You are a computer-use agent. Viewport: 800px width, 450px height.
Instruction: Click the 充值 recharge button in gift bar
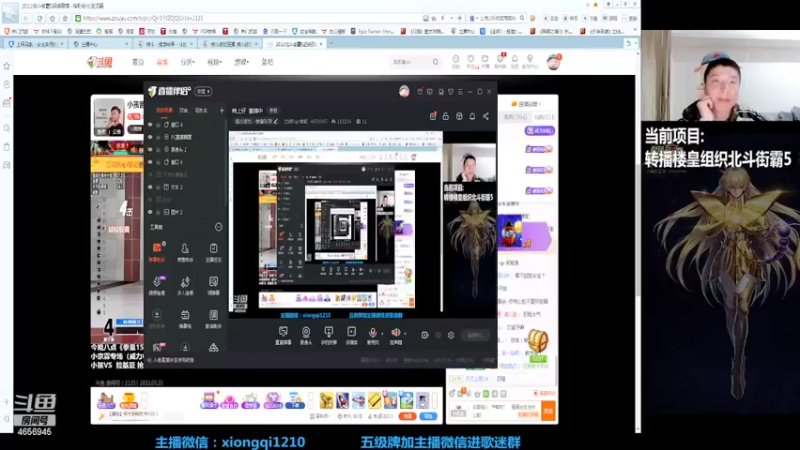click(x=407, y=416)
